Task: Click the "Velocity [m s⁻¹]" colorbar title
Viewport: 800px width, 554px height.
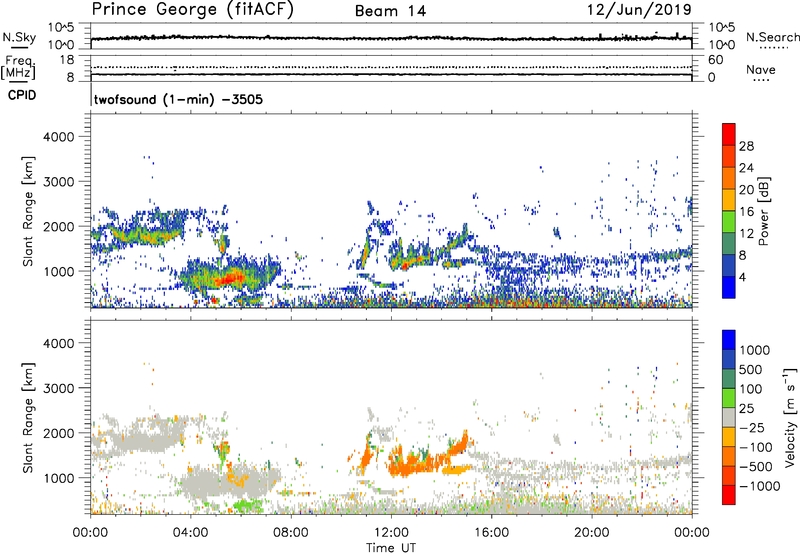Action: click(790, 417)
